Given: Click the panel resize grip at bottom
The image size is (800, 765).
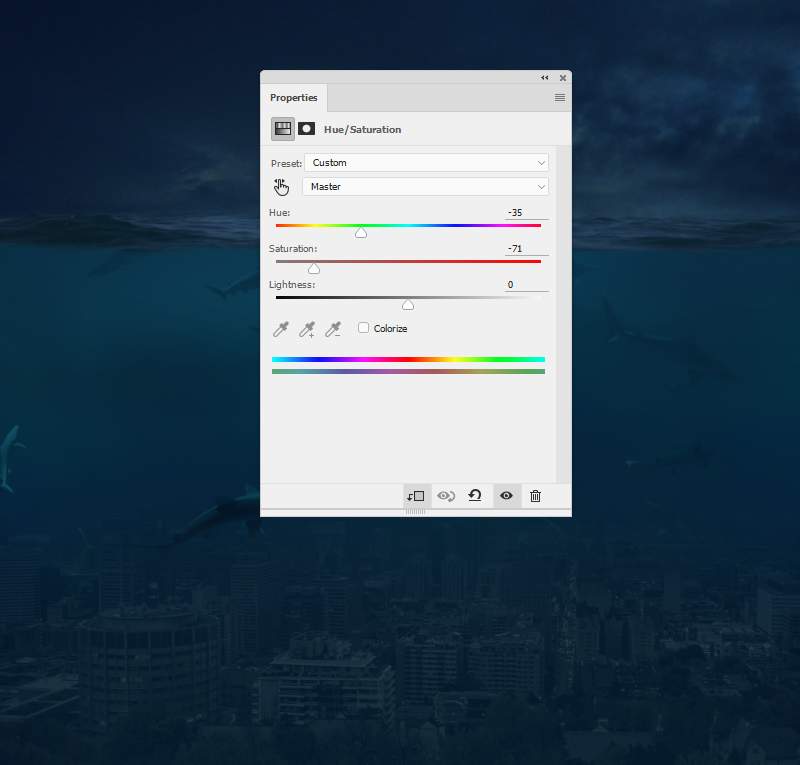Looking at the screenshot, I should [x=415, y=511].
